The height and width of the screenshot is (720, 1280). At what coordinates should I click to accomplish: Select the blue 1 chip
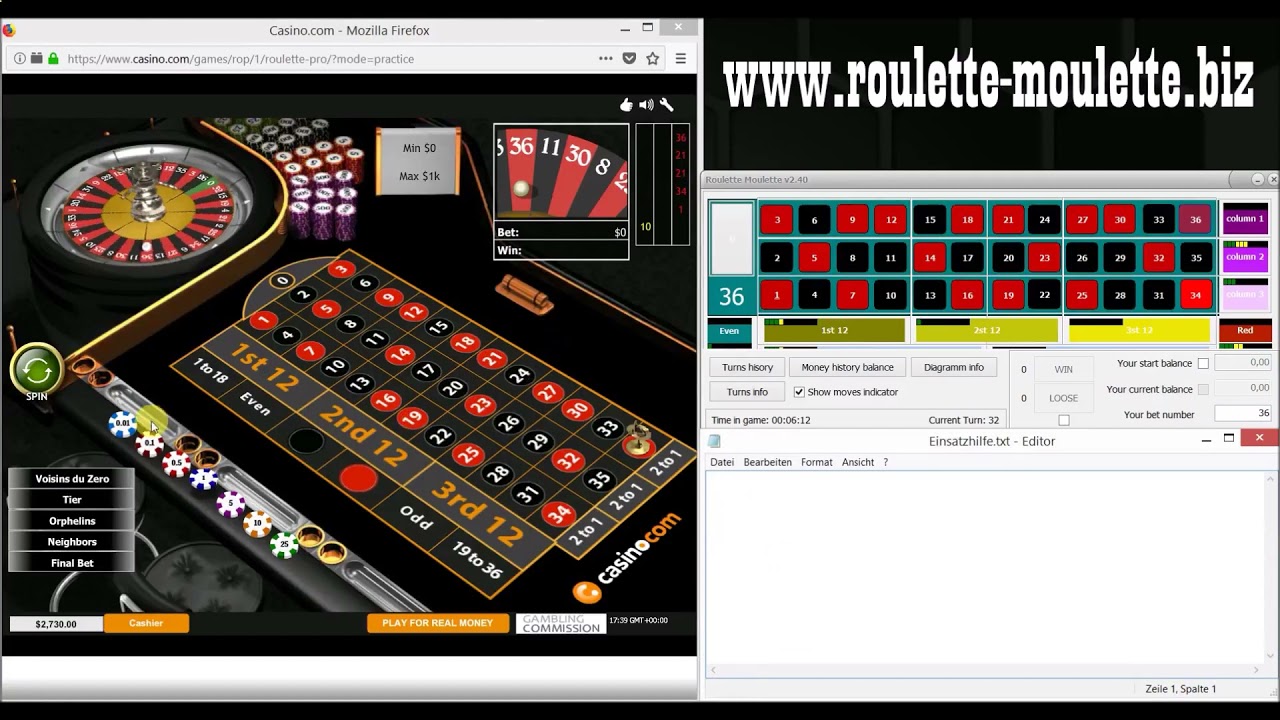[x=203, y=480]
